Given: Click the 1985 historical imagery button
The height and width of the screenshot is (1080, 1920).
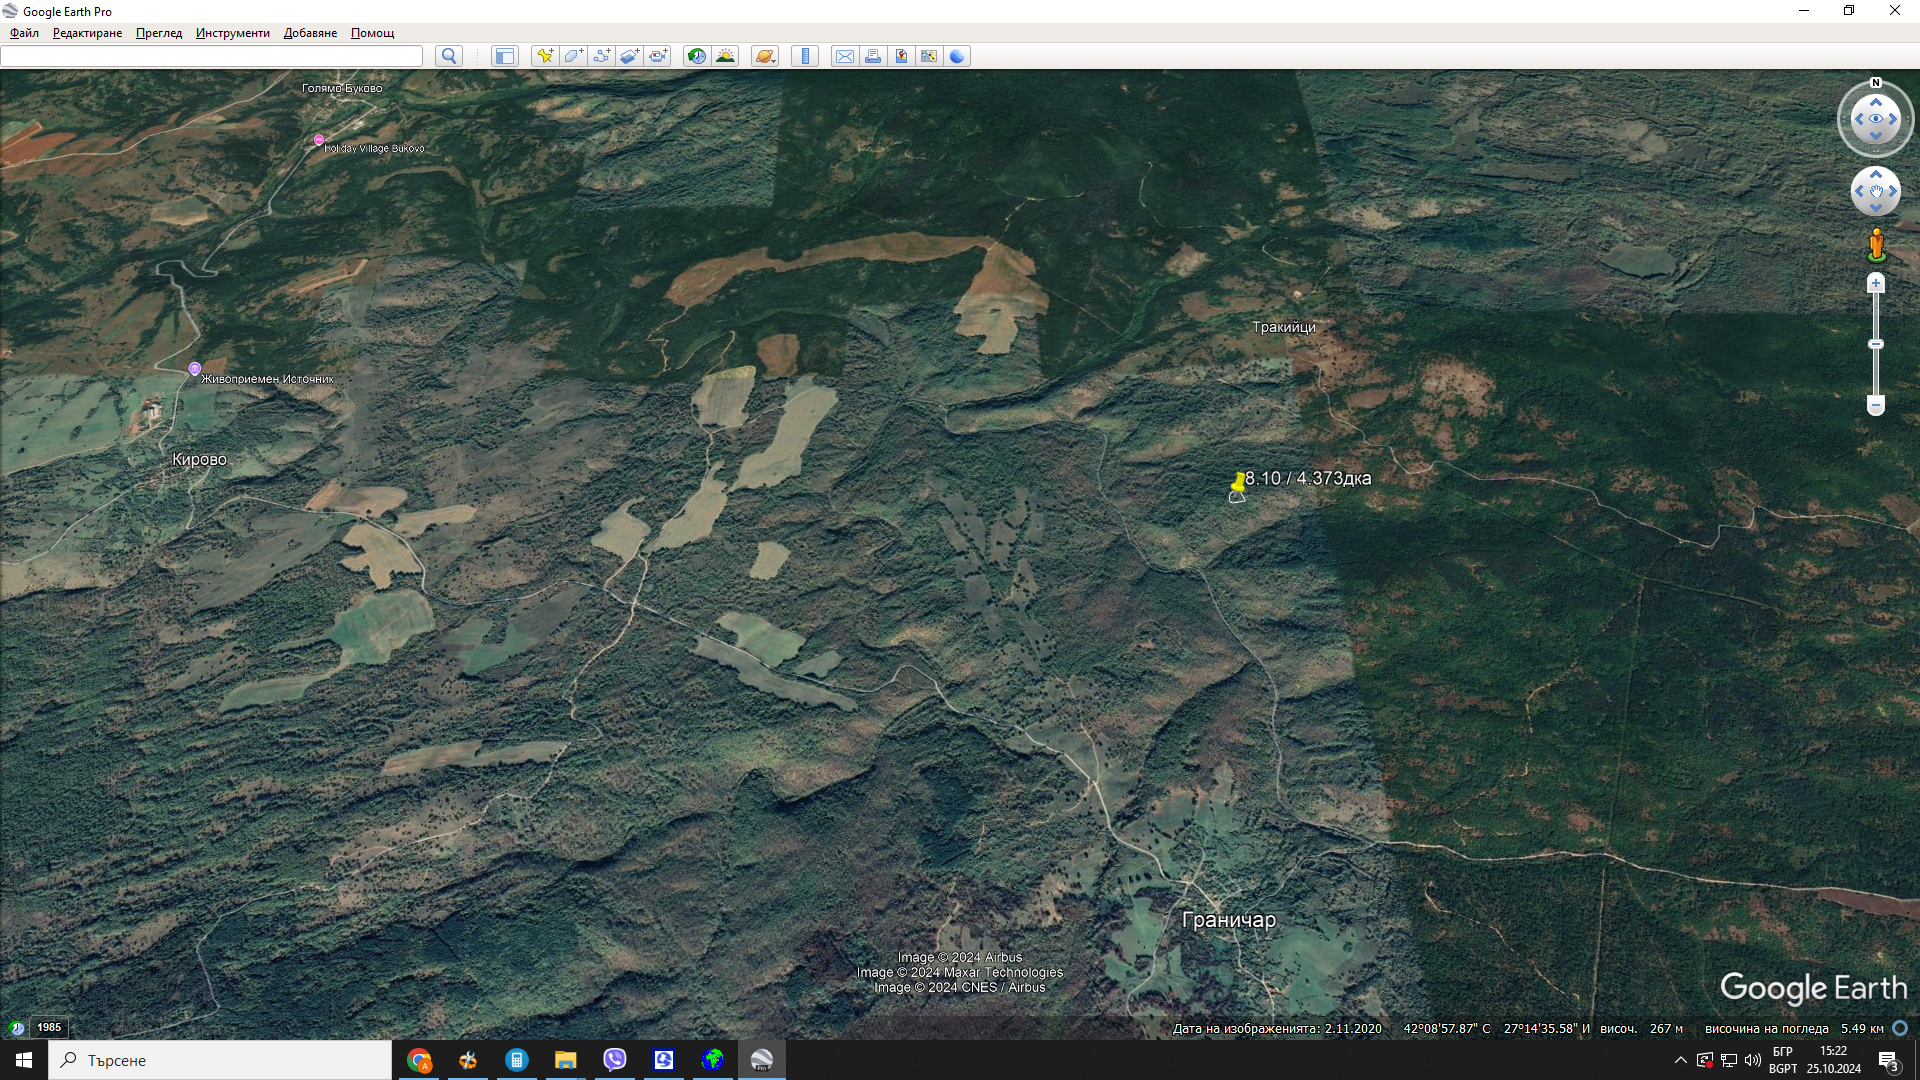Looking at the screenshot, I should coord(49,1027).
